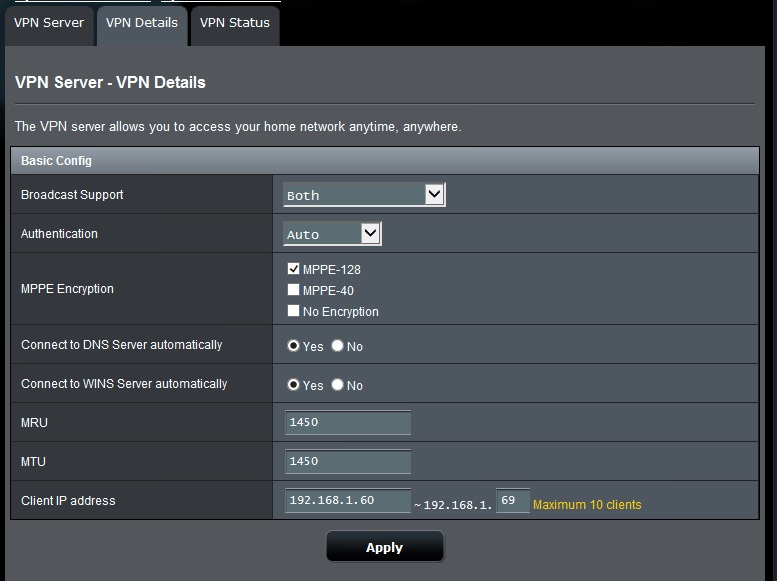Click the Client IP start address field

(x=347, y=500)
